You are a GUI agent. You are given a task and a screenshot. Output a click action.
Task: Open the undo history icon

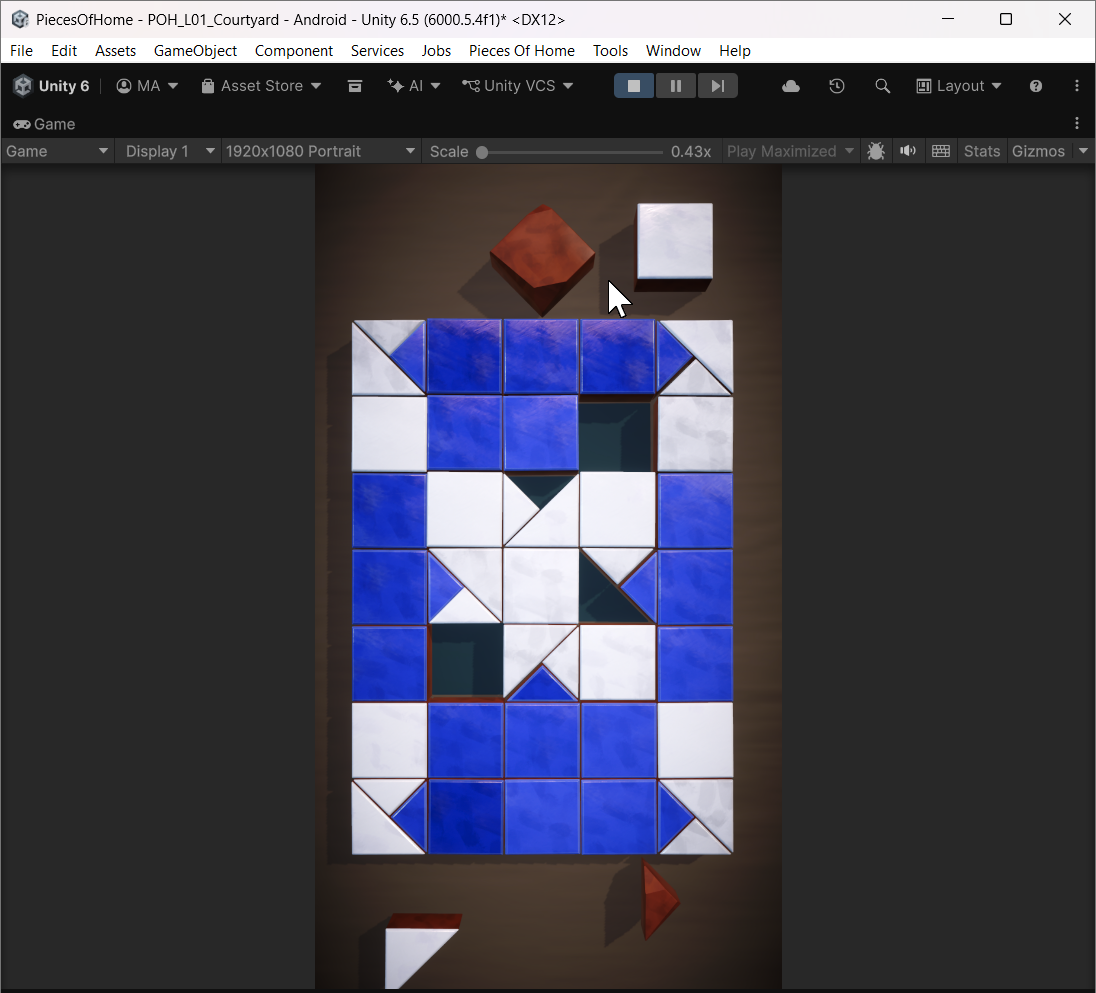[x=837, y=86]
